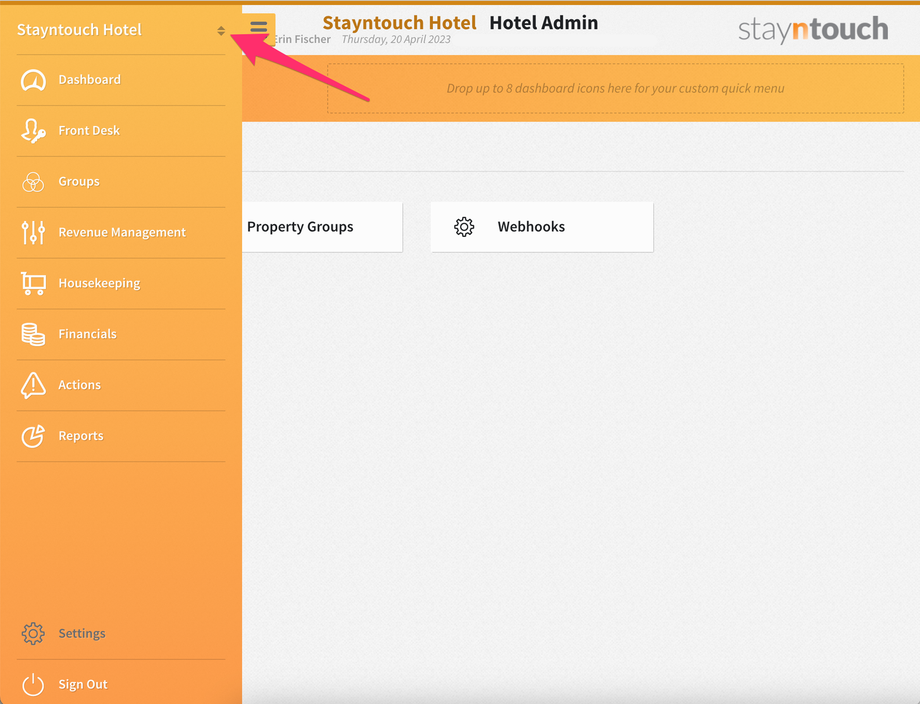920x704 pixels.
Task: Click the Sign Out power icon
Action: pos(33,685)
